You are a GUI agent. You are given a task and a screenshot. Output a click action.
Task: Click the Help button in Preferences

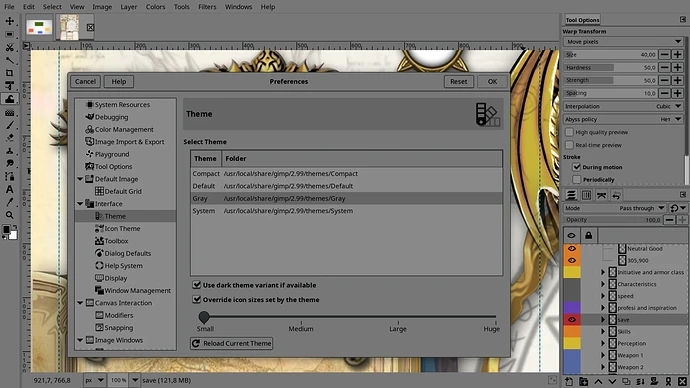pyautogui.click(x=119, y=81)
